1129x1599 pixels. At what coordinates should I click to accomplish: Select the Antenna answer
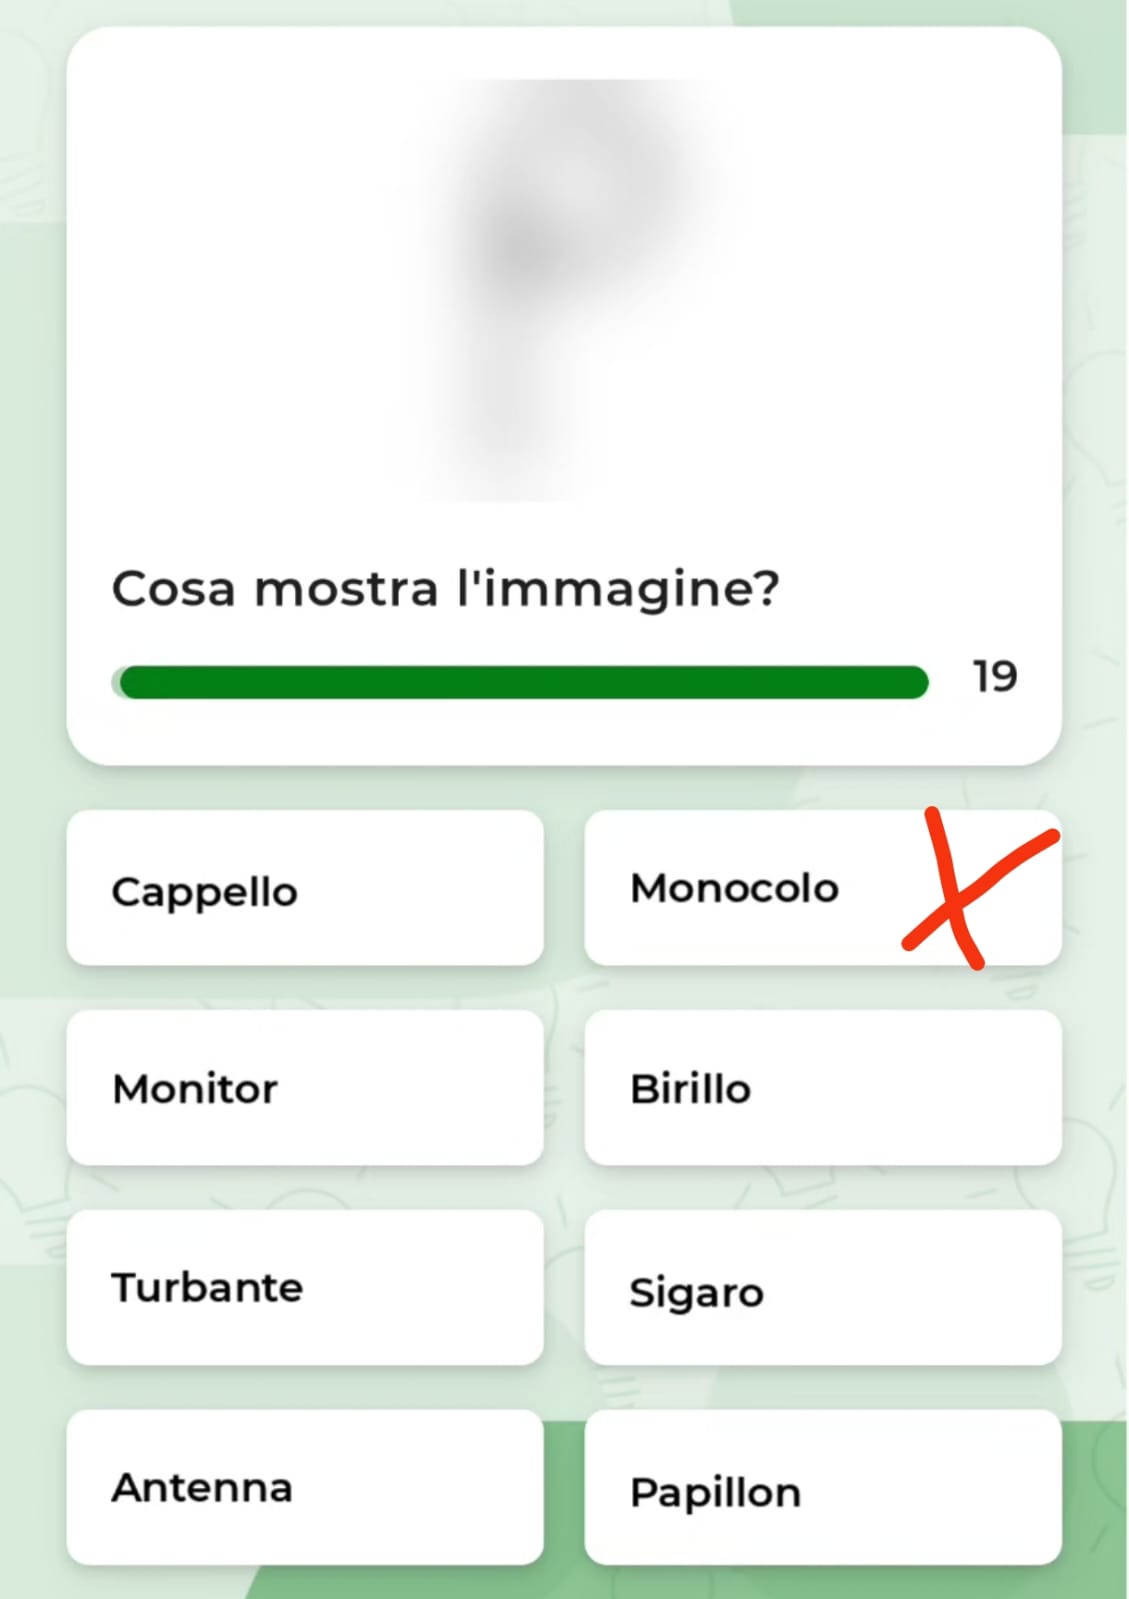[305, 1488]
